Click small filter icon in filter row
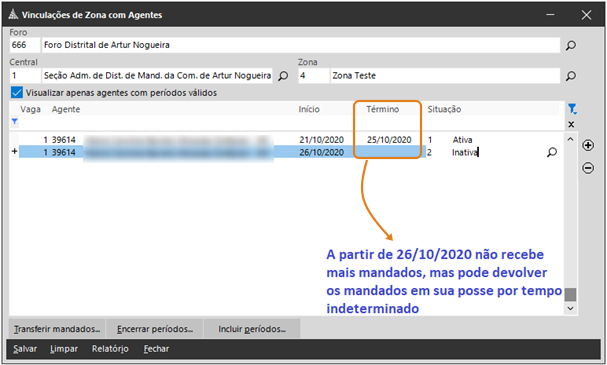607x365 pixels. (14, 122)
